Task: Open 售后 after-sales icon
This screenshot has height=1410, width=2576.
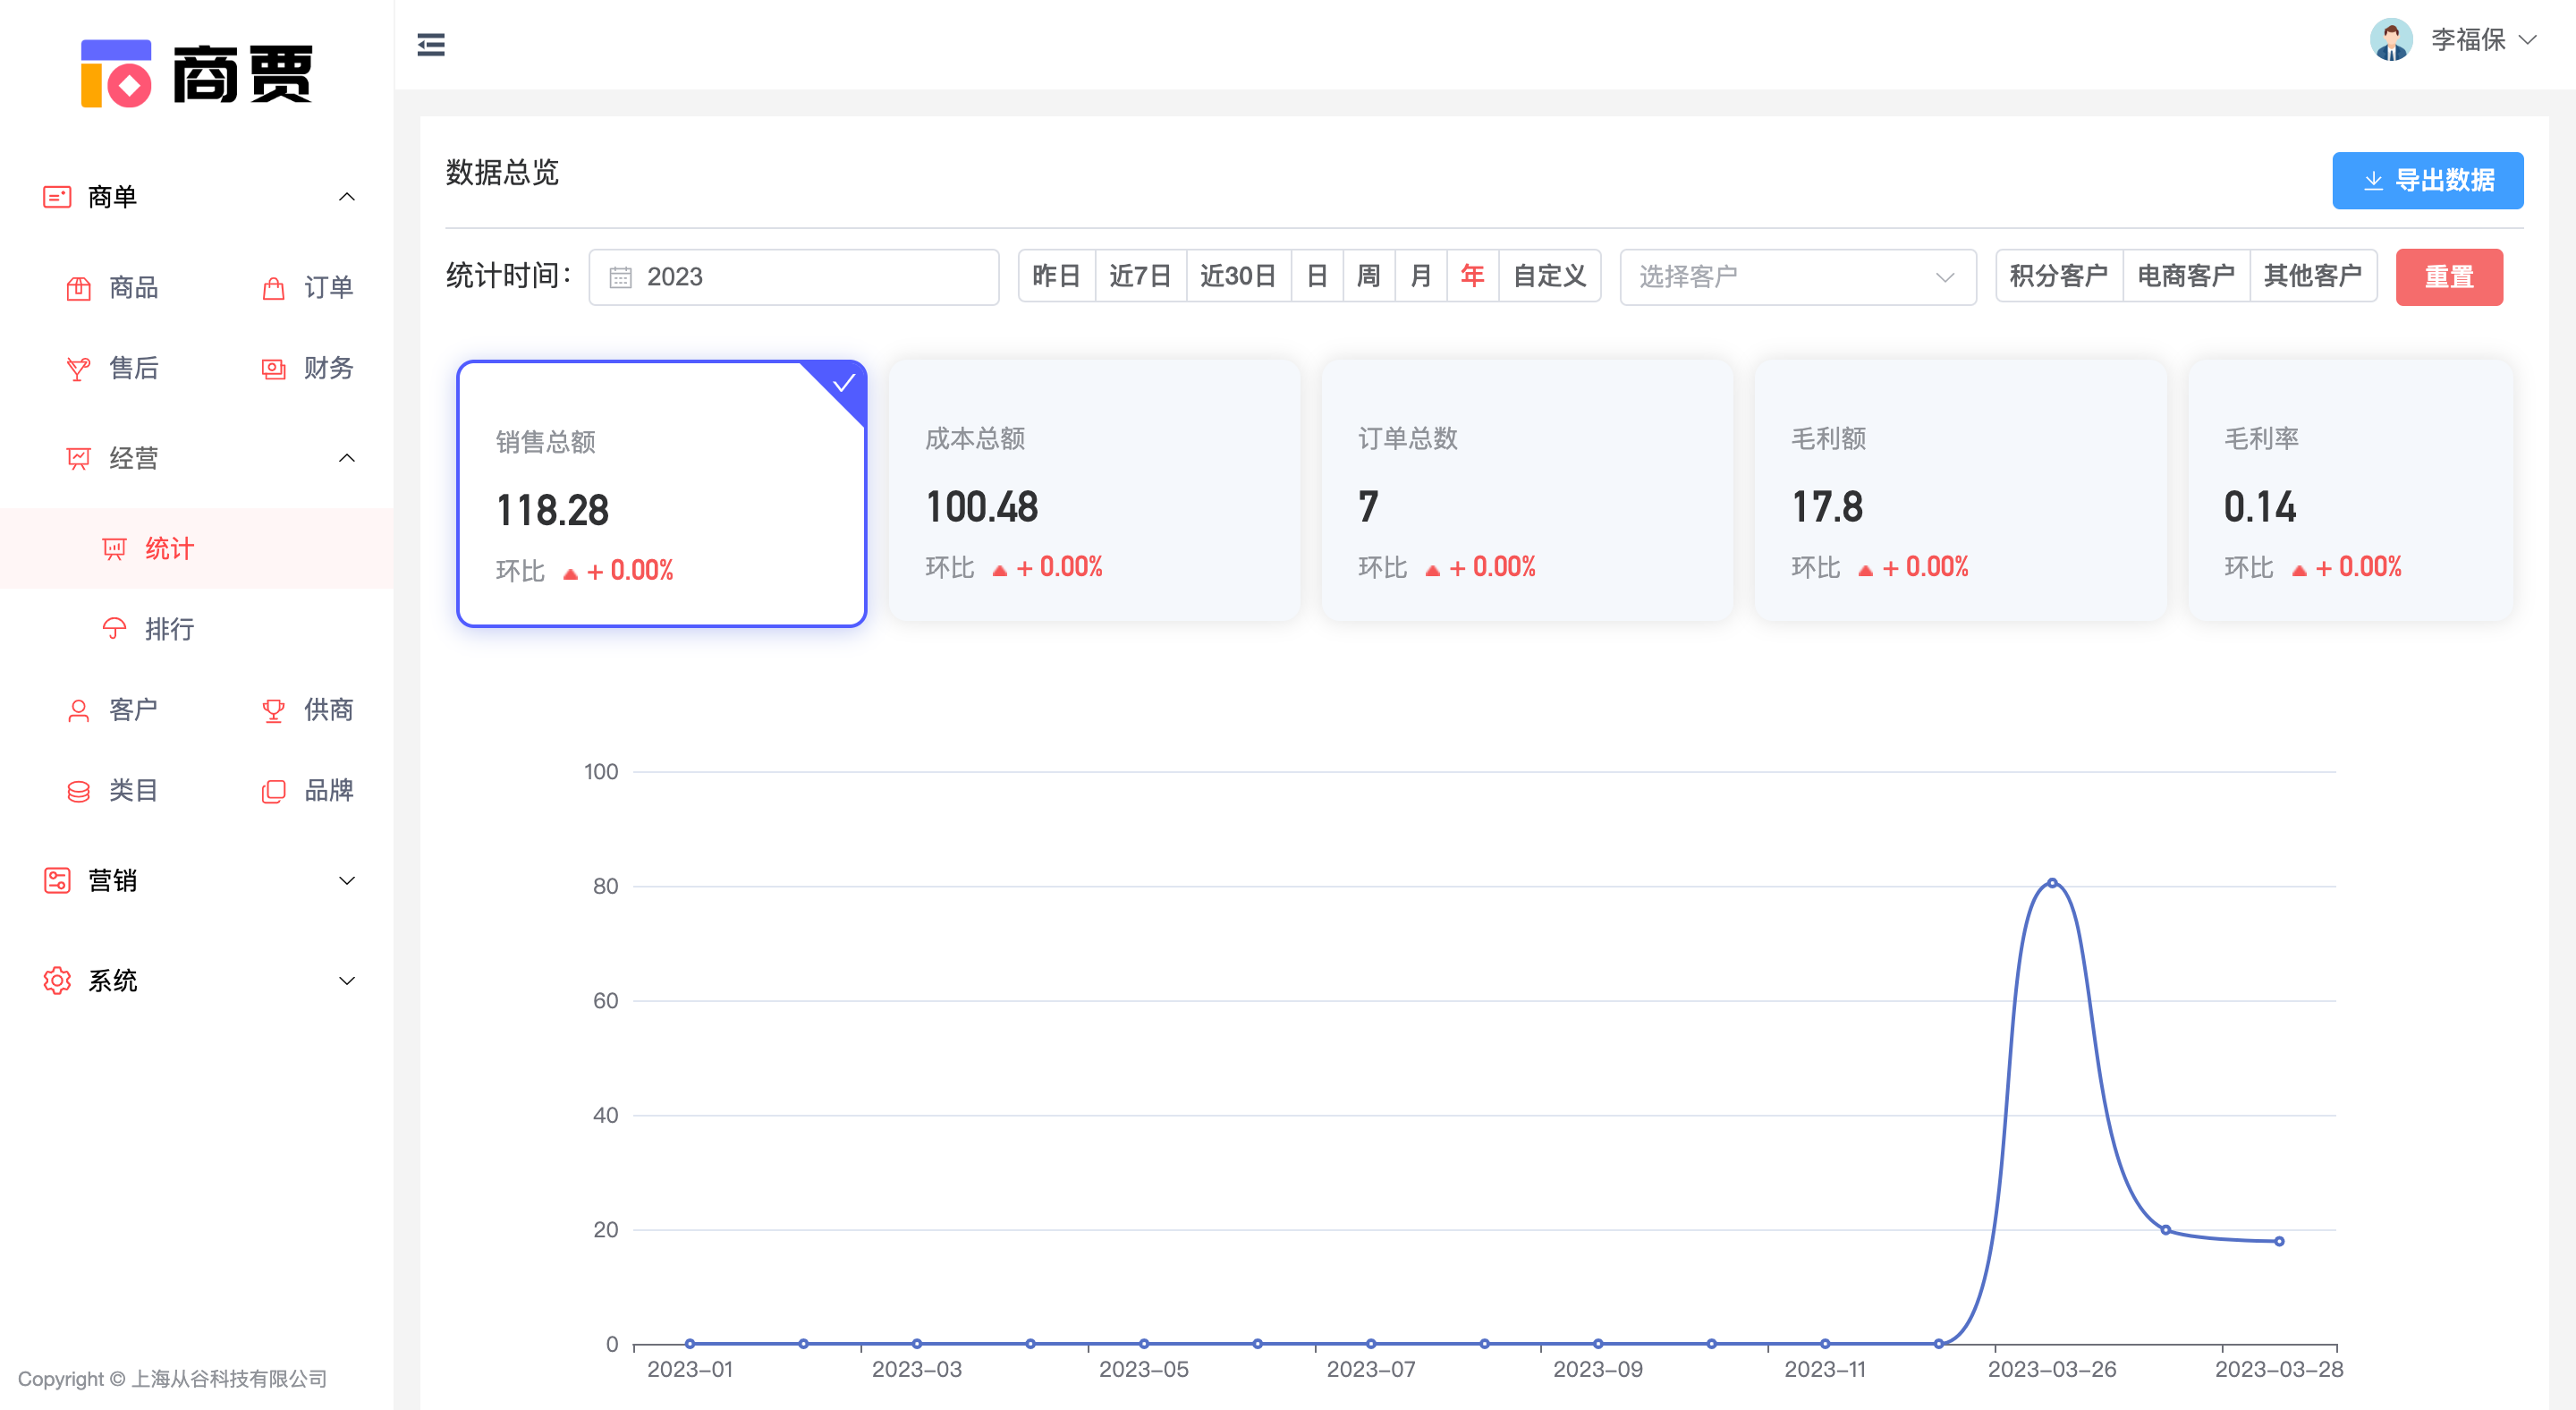Action: click(x=78, y=369)
